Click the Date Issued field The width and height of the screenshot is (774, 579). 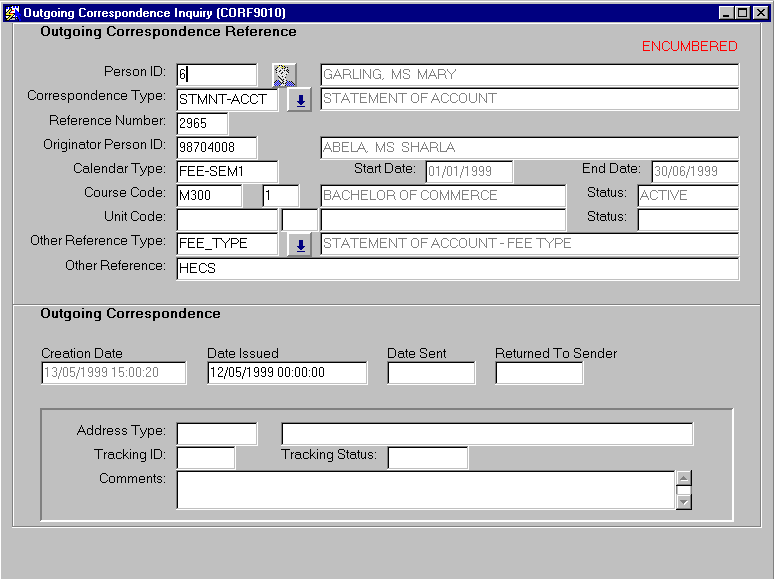(287, 373)
